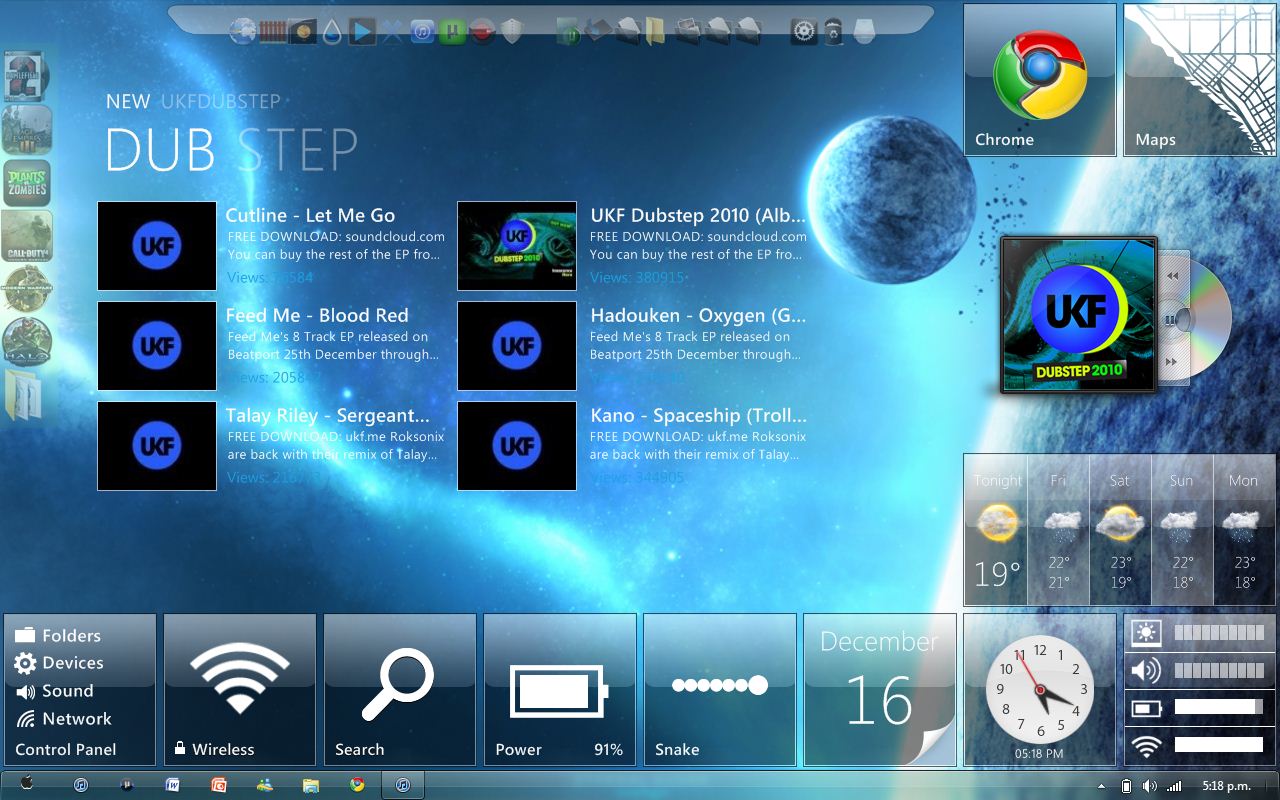Click the Sat weather forecast column
1280x800 pixels.
tap(1120, 530)
